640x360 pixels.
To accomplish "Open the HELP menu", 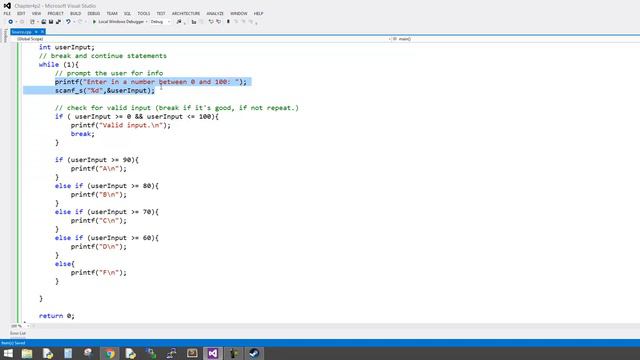I will (x=259, y=13).
